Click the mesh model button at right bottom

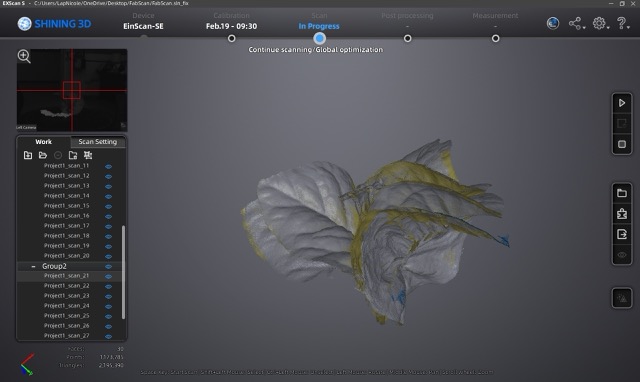622,298
